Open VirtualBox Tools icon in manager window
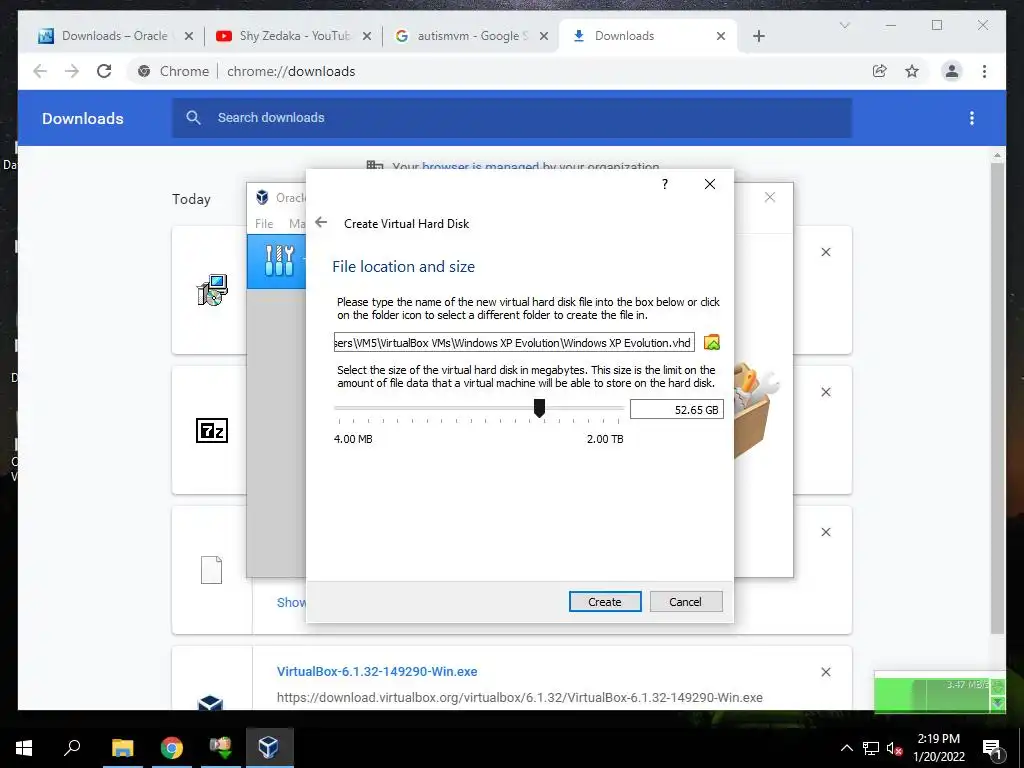 point(280,261)
